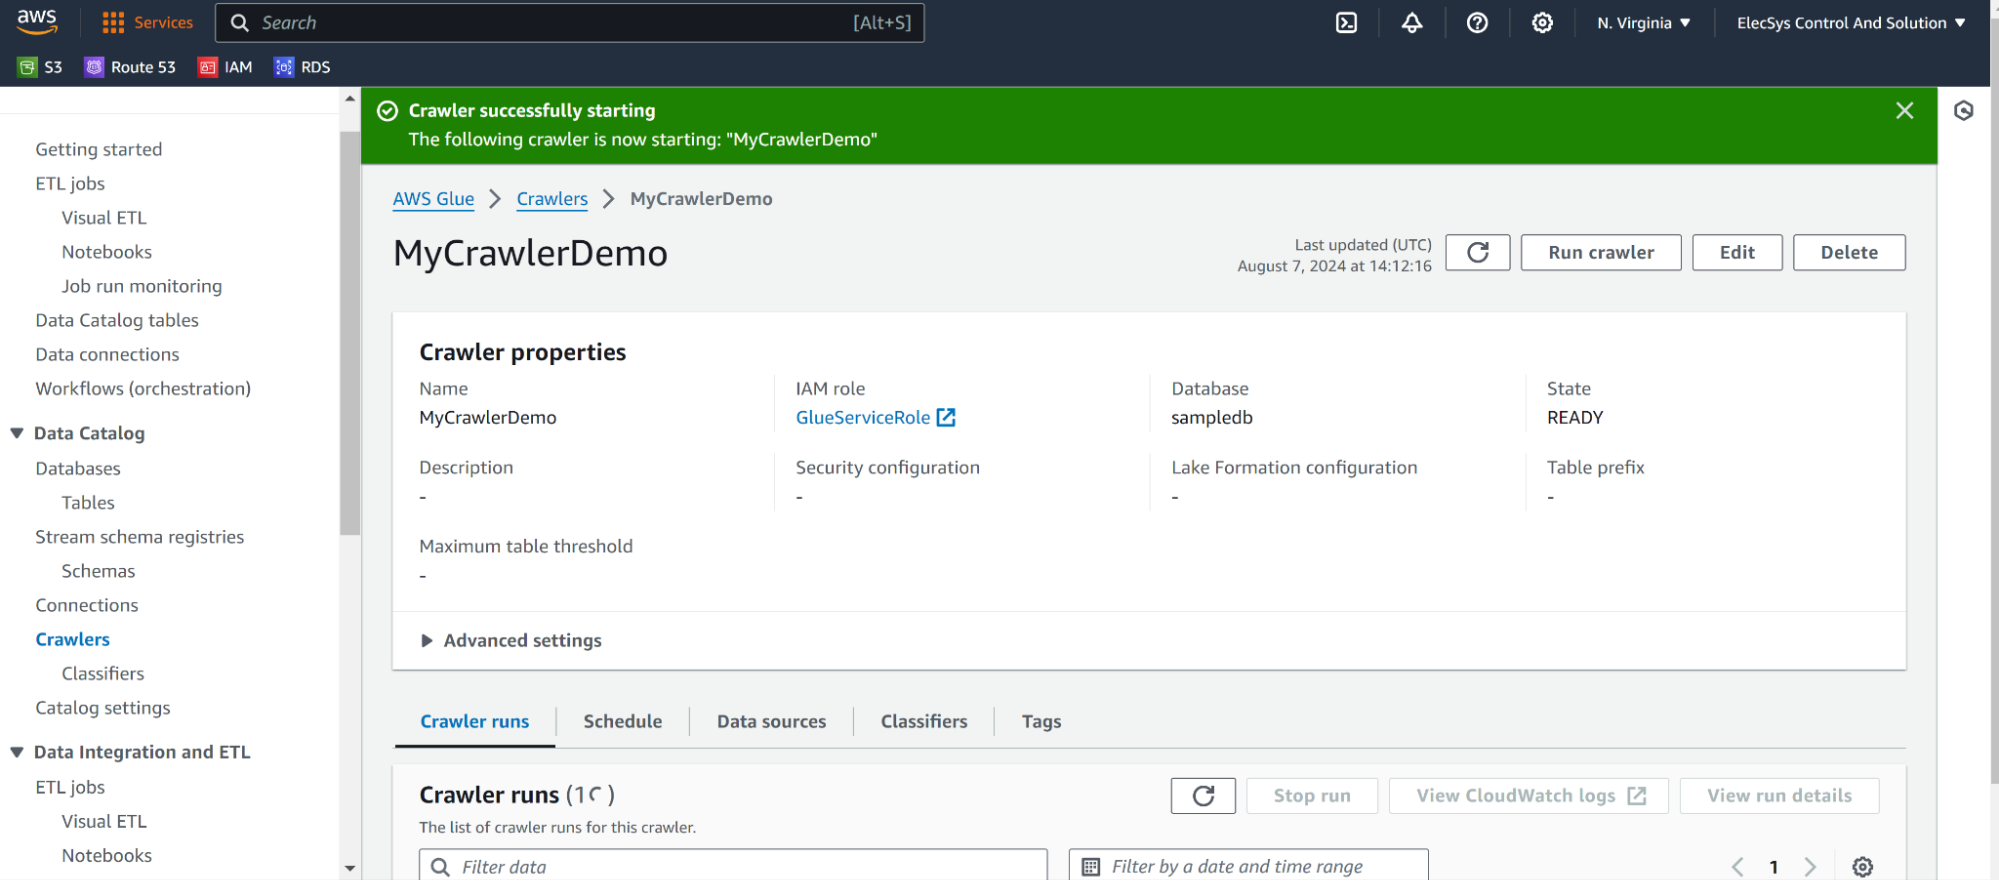Expand Advanced settings section
Image resolution: width=1999 pixels, height=881 pixels.
(x=511, y=641)
